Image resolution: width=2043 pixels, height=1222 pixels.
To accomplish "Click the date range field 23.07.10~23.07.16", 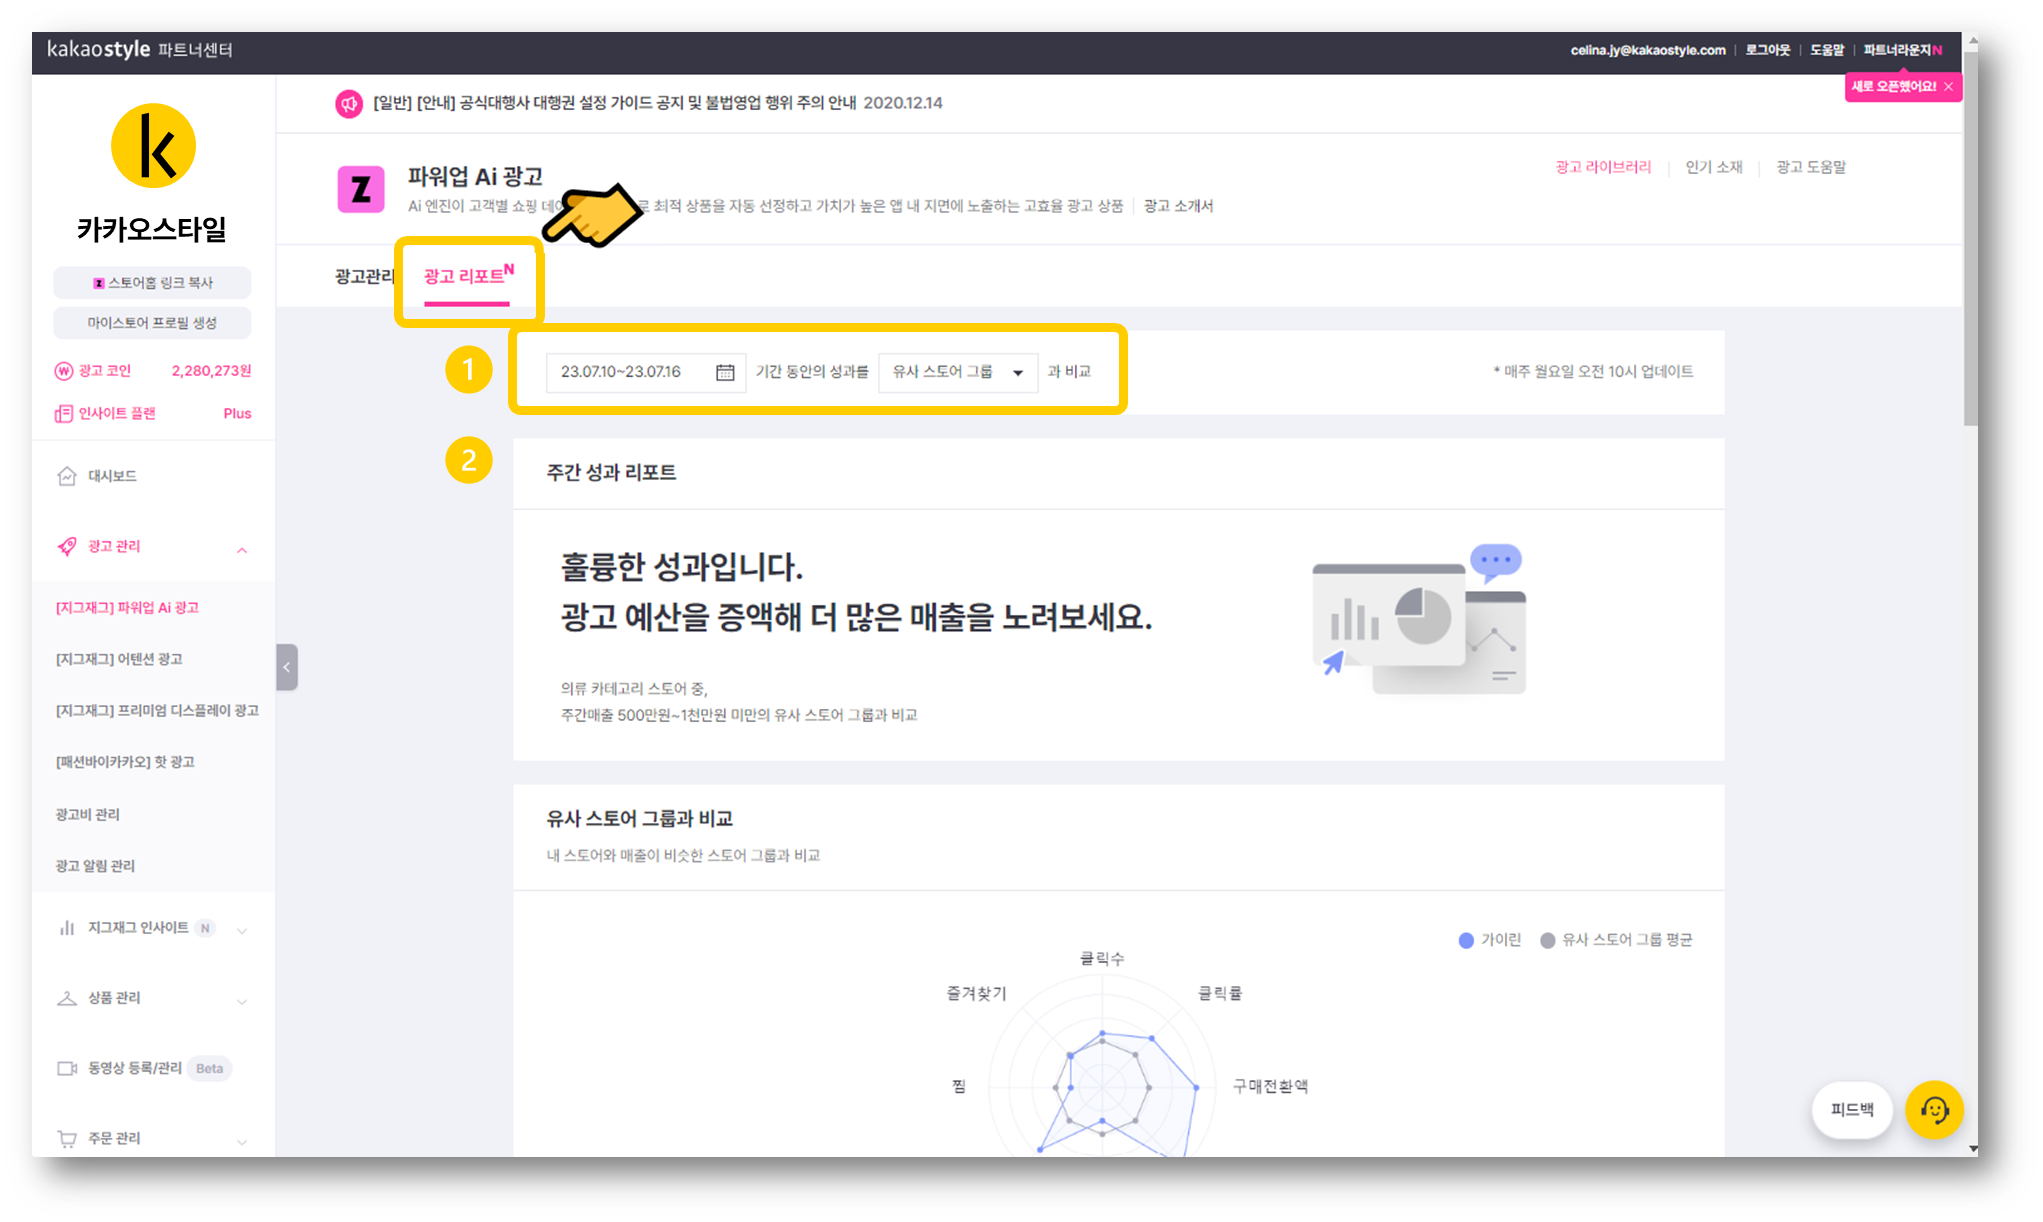I will [x=645, y=372].
